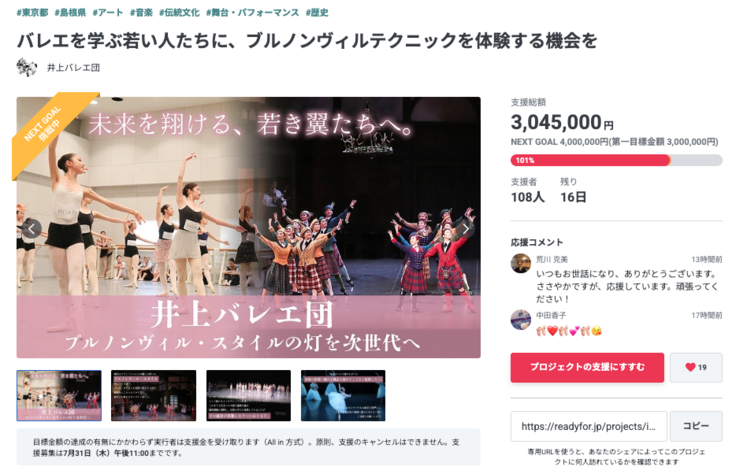Select the fourth thumbnail with blue stage
The height and width of the screenshot is (474, 736).
pos(343,396)
